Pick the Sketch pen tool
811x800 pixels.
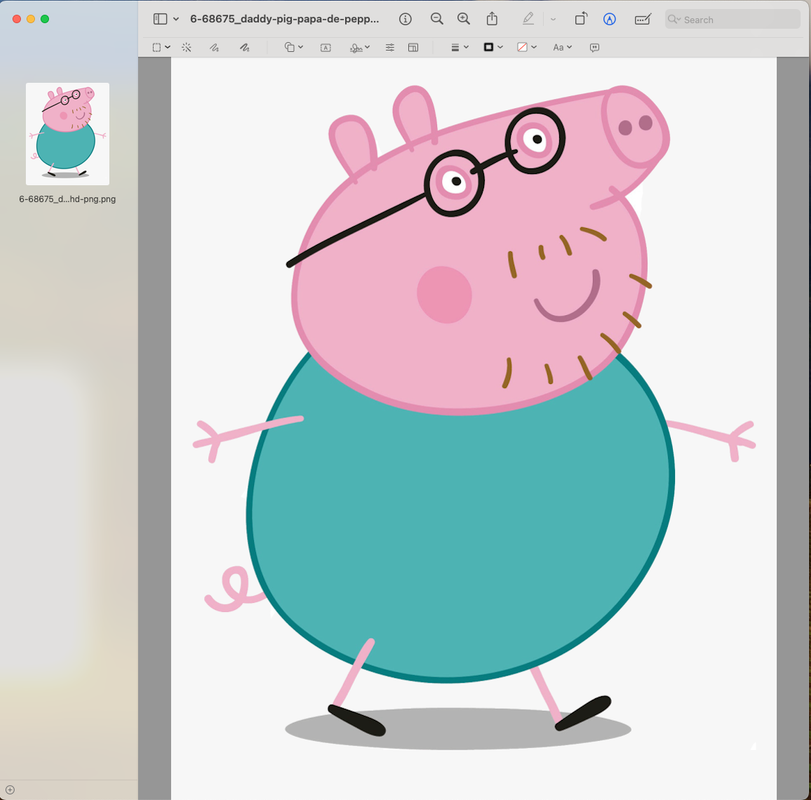pyautogui.click(x=214, y=48)
